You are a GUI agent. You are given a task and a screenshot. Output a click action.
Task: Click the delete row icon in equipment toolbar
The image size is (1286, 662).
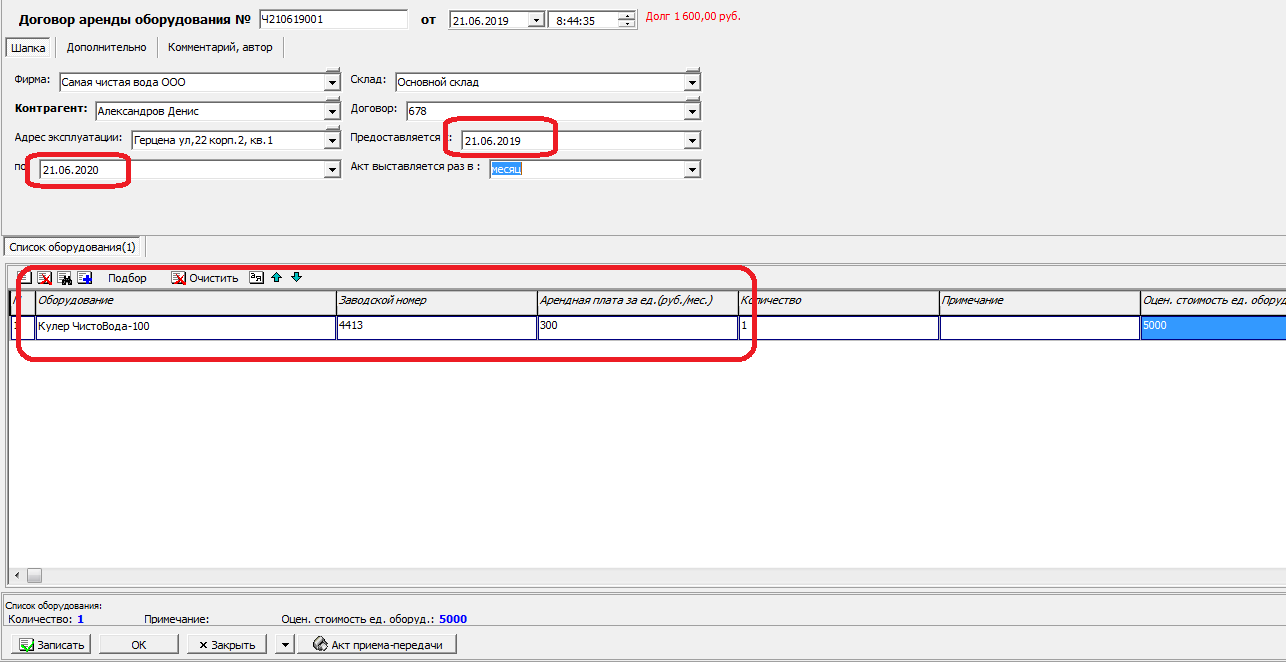pyautogui.click(x=44, y=278)
